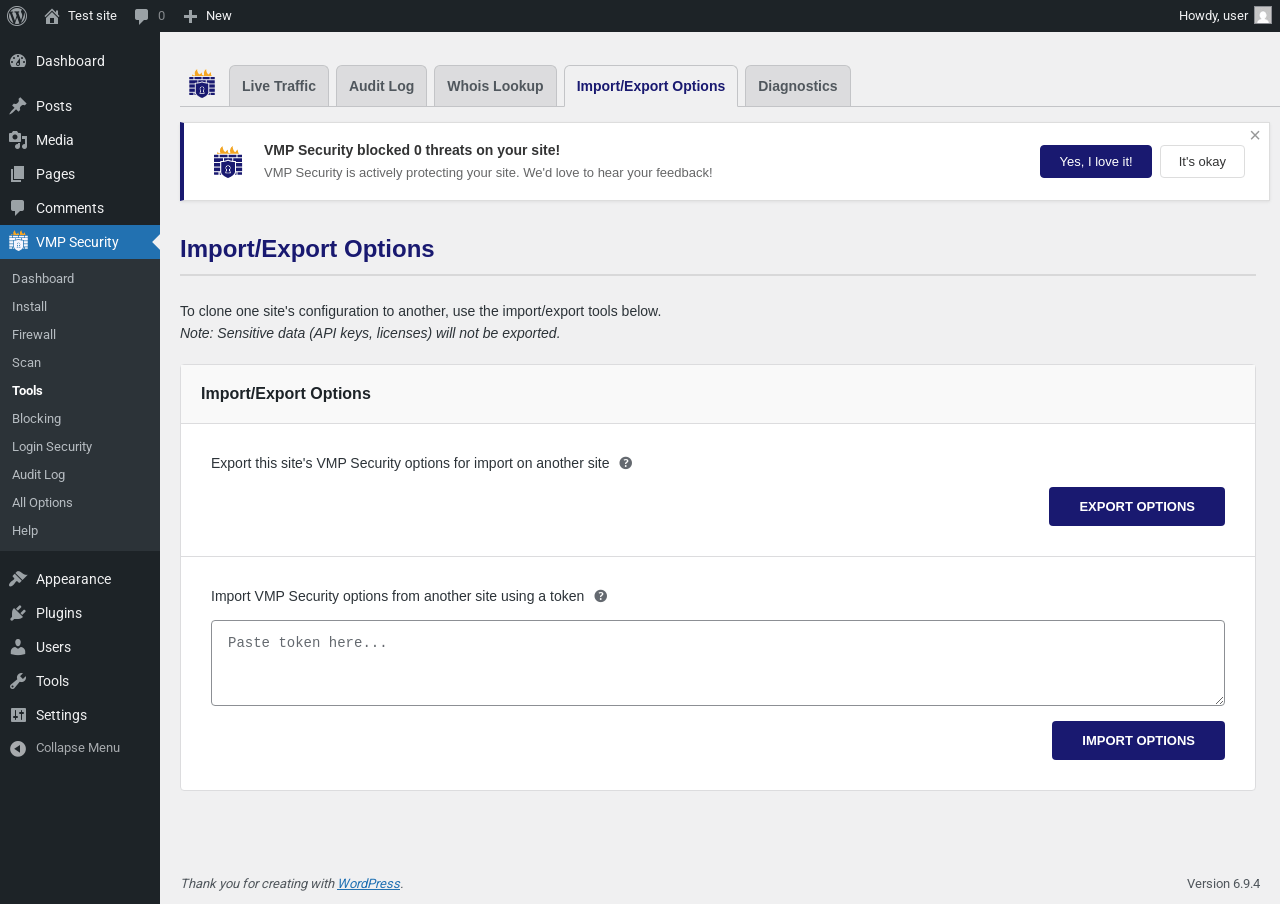The image size is (1280, 904).
Task: Click the Plugins plug icon
Action: coord(18,613)
